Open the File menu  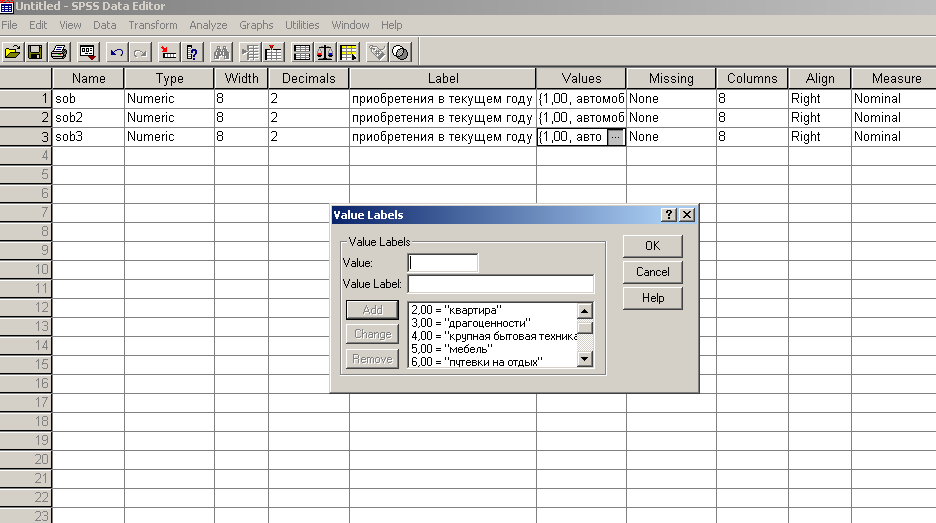[x=10, y=25]
